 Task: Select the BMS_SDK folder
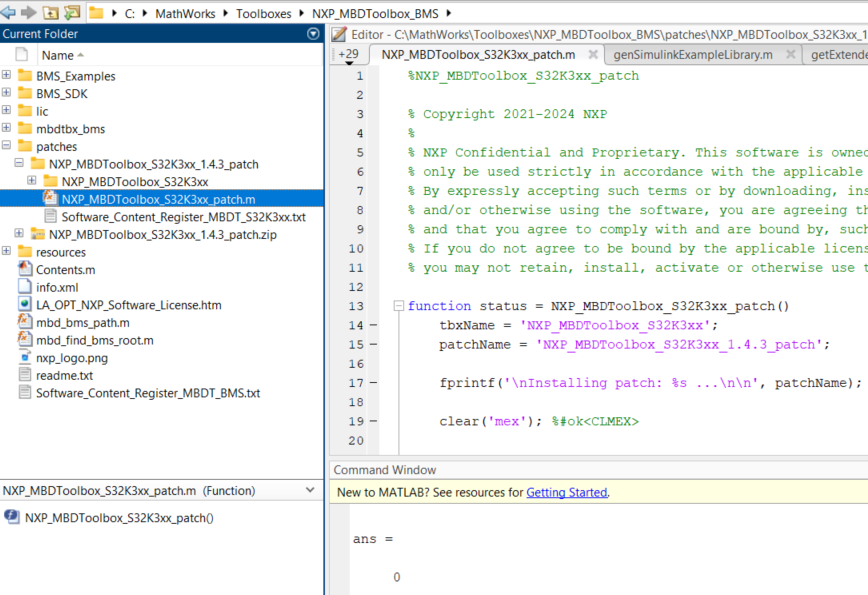pyautogui.click(x=62, y=94)
